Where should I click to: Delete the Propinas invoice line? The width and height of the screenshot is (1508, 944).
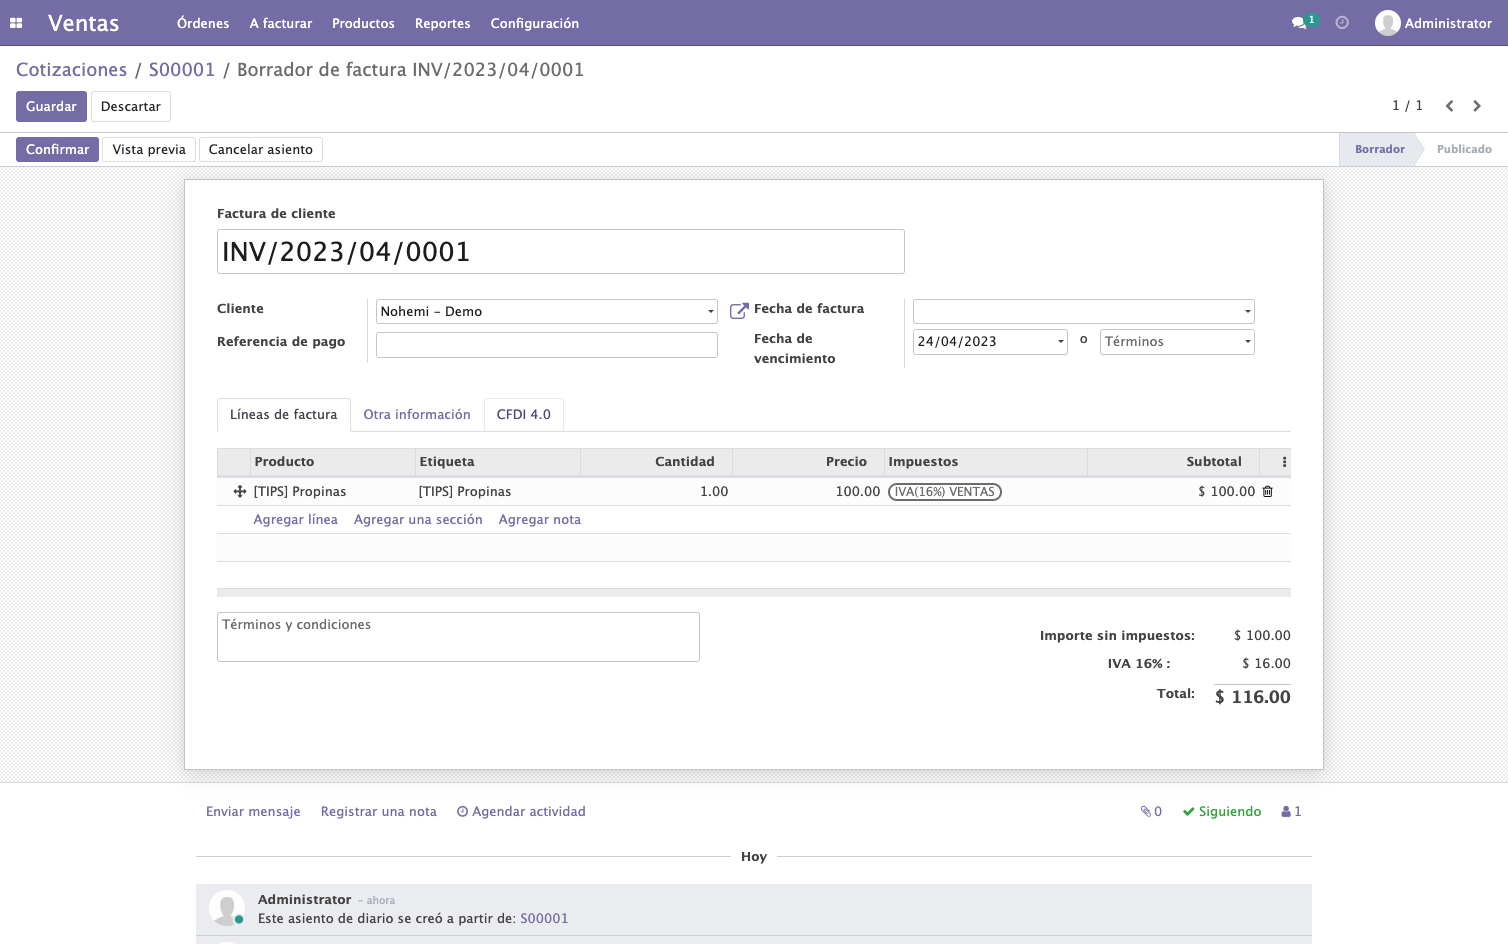tap(1268, 492)
